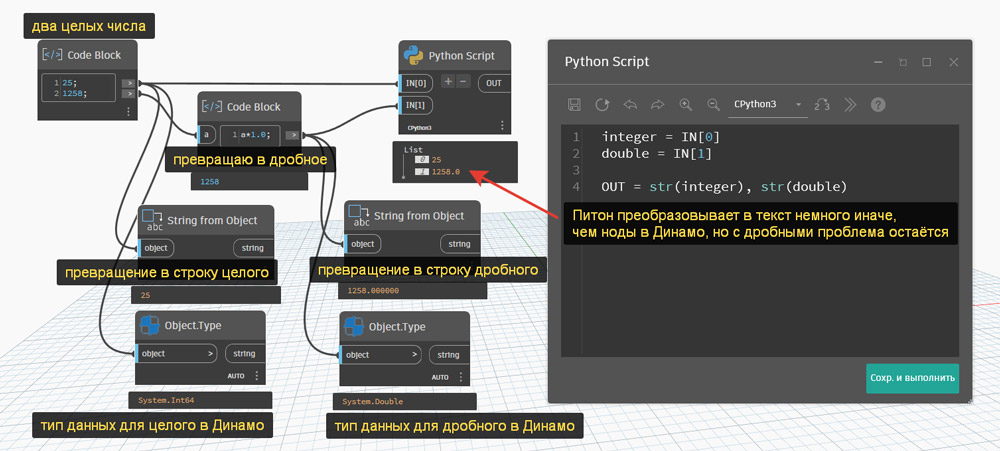
Task: Open the CPython3 engine dropdown
Action: 768,104
